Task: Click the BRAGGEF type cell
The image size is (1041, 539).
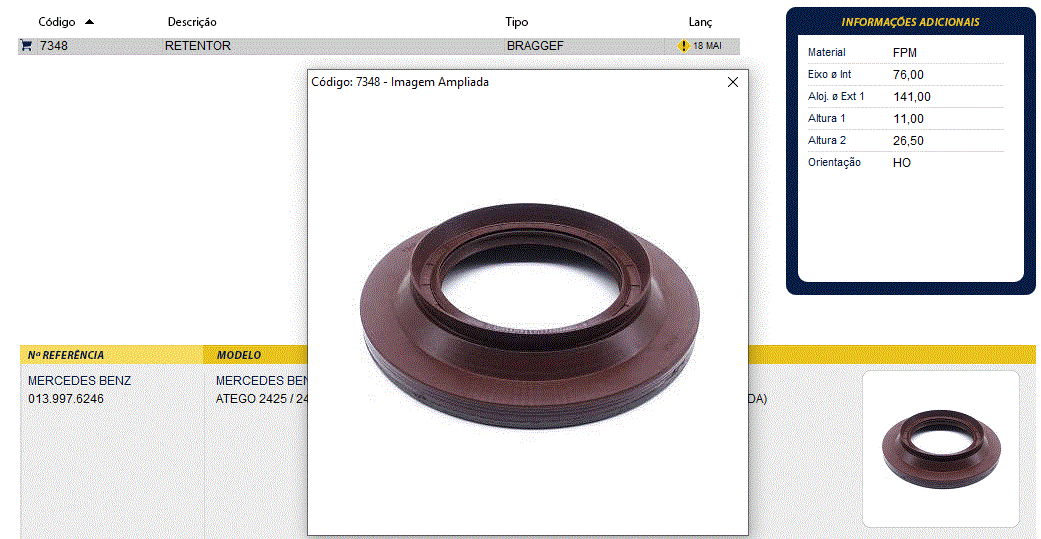Action: [535, 46]
